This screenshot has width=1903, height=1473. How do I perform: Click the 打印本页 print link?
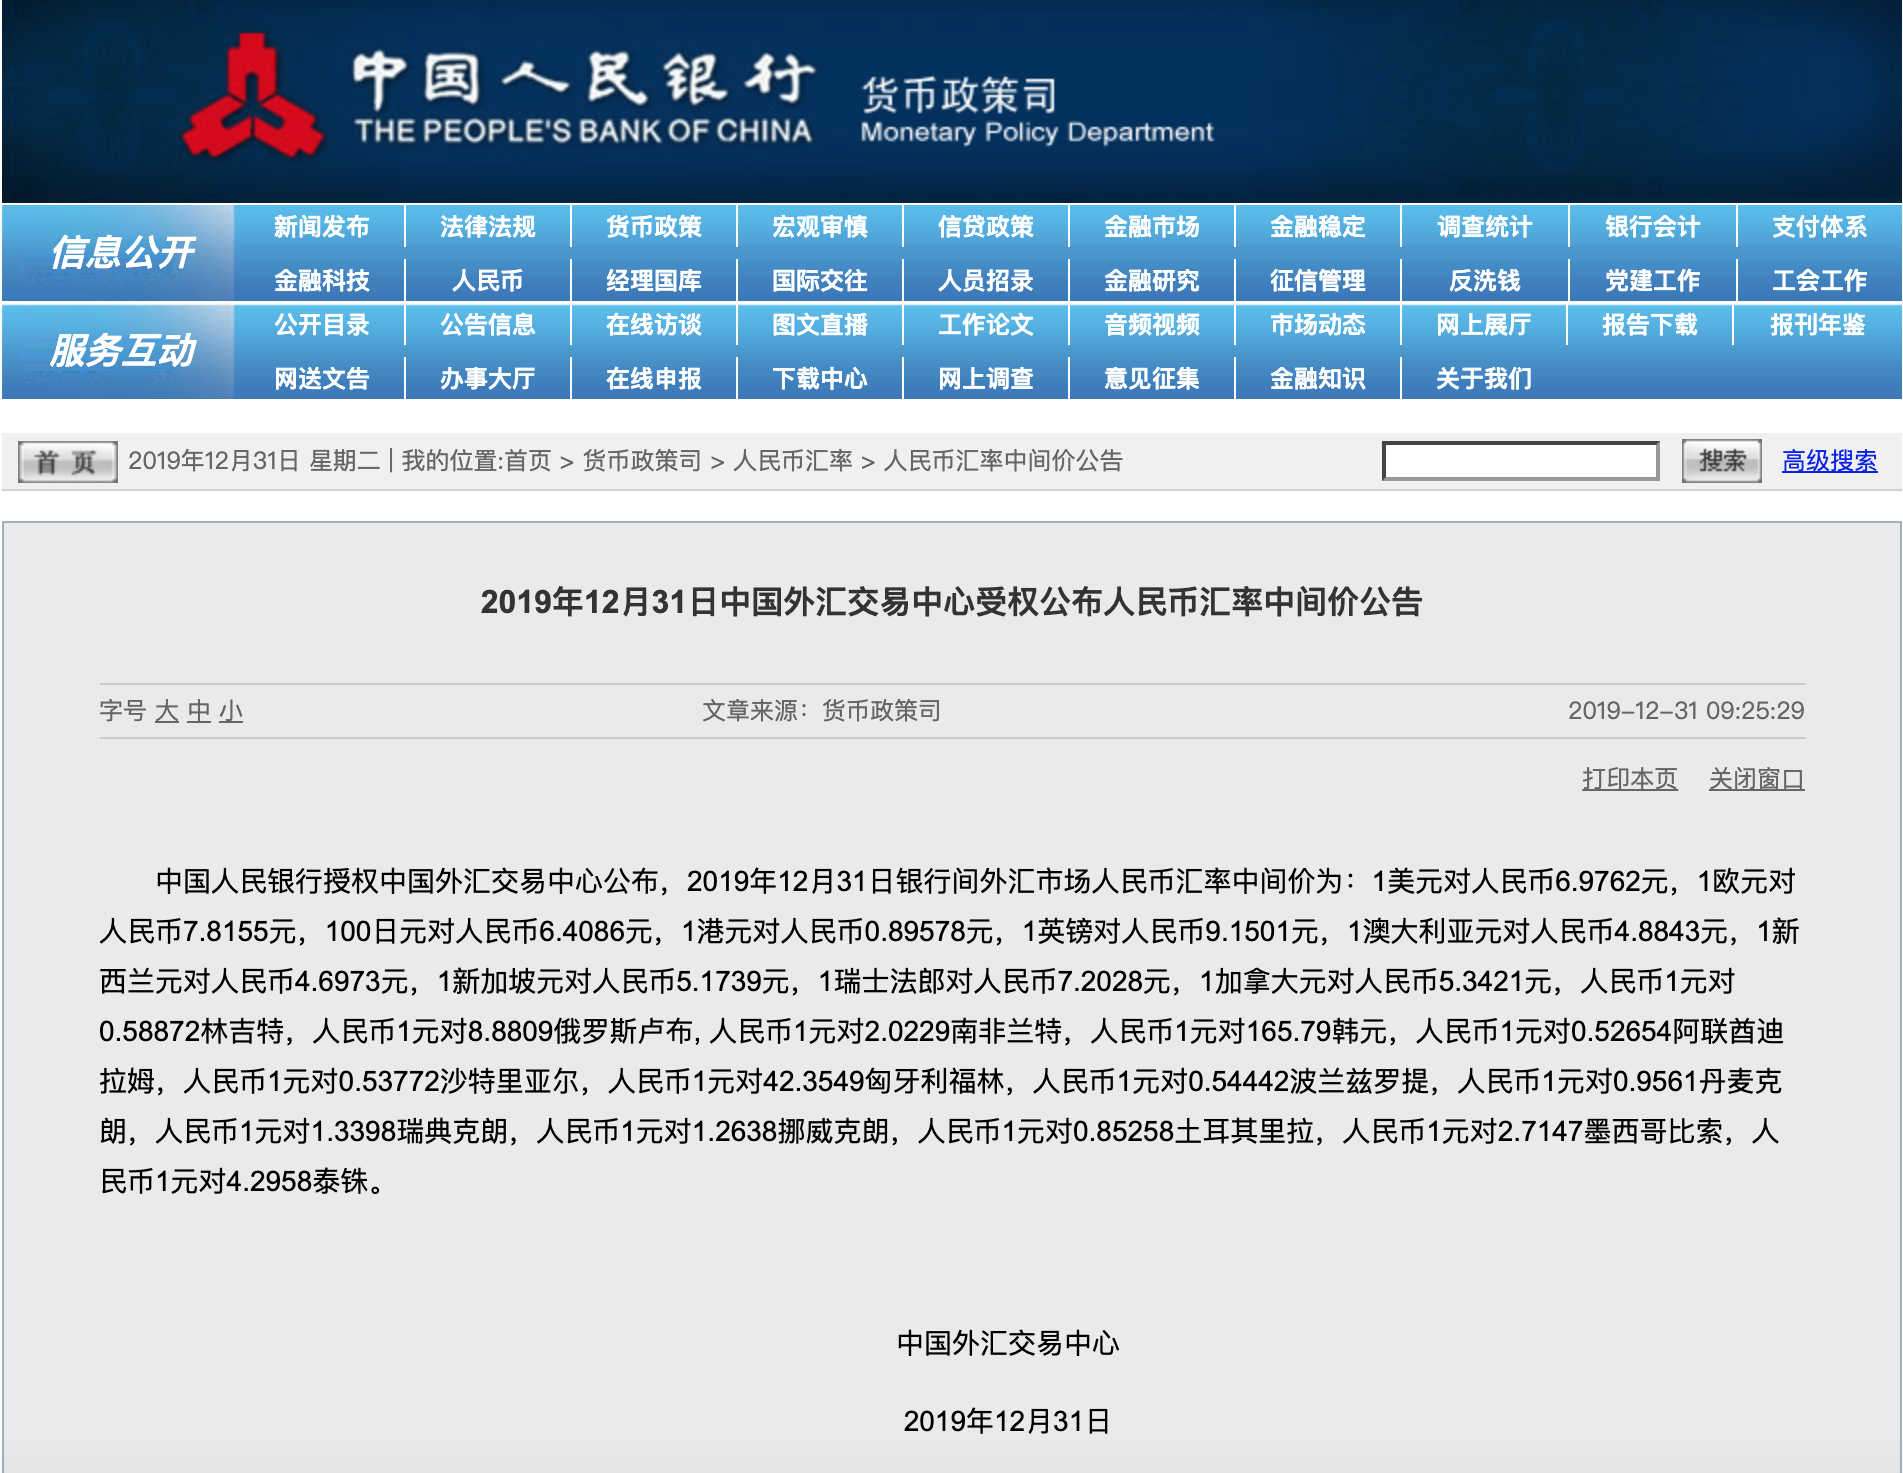coord(1629,779)
